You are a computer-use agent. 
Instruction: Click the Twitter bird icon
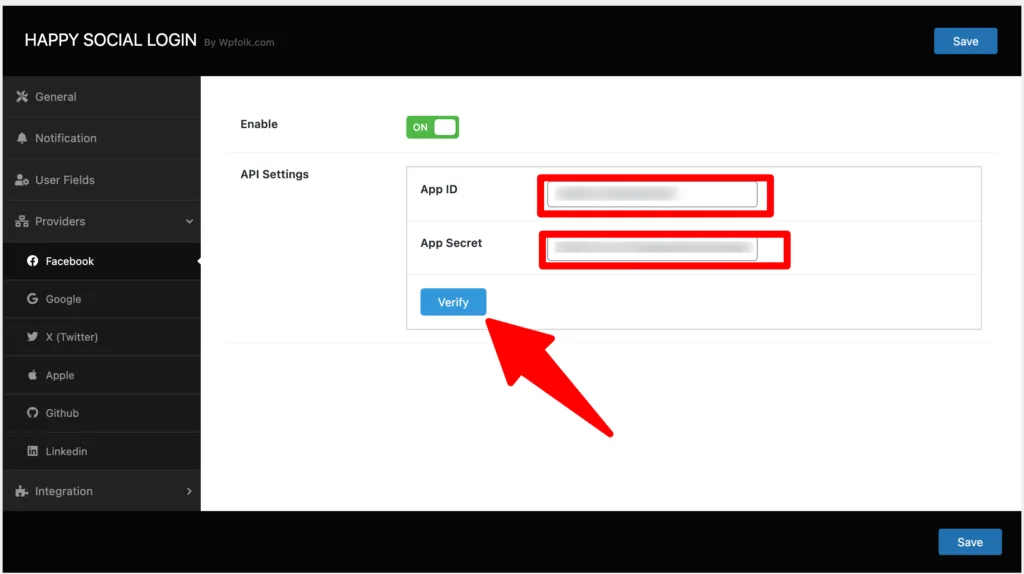32,337
